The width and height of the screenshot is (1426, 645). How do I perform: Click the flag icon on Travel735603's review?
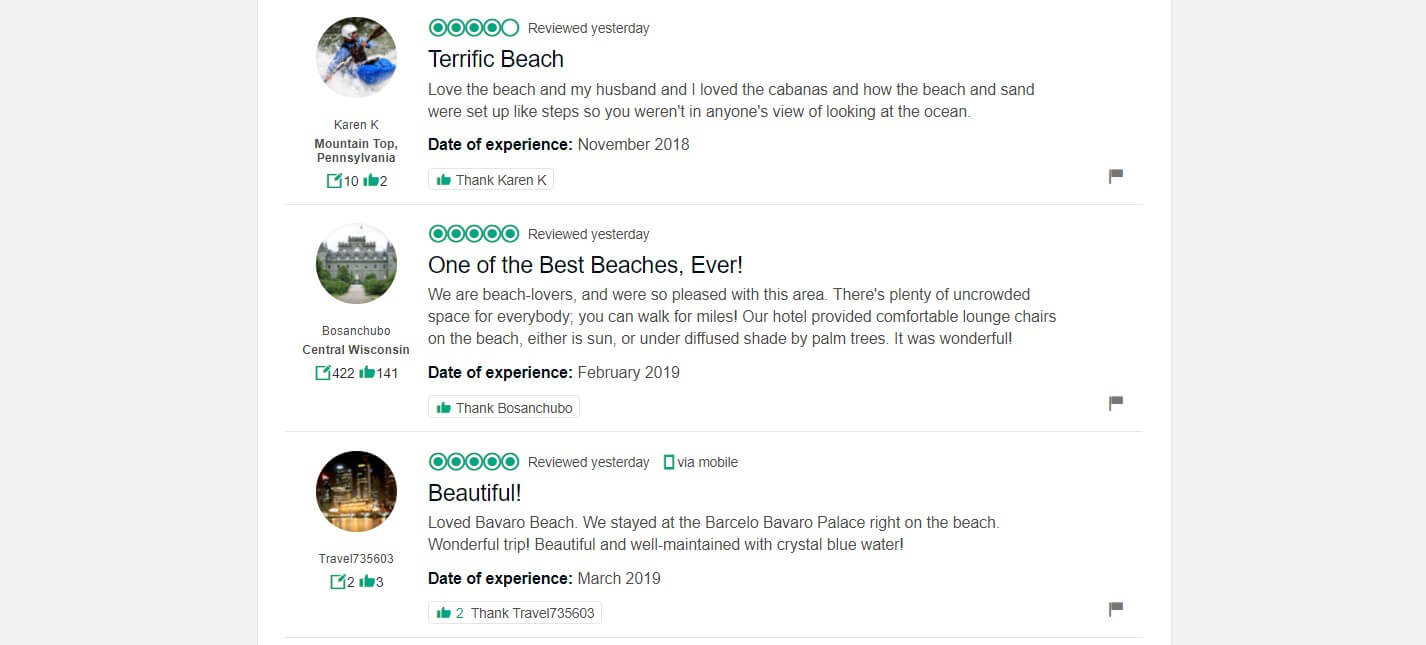click(x=1116, y=609)
